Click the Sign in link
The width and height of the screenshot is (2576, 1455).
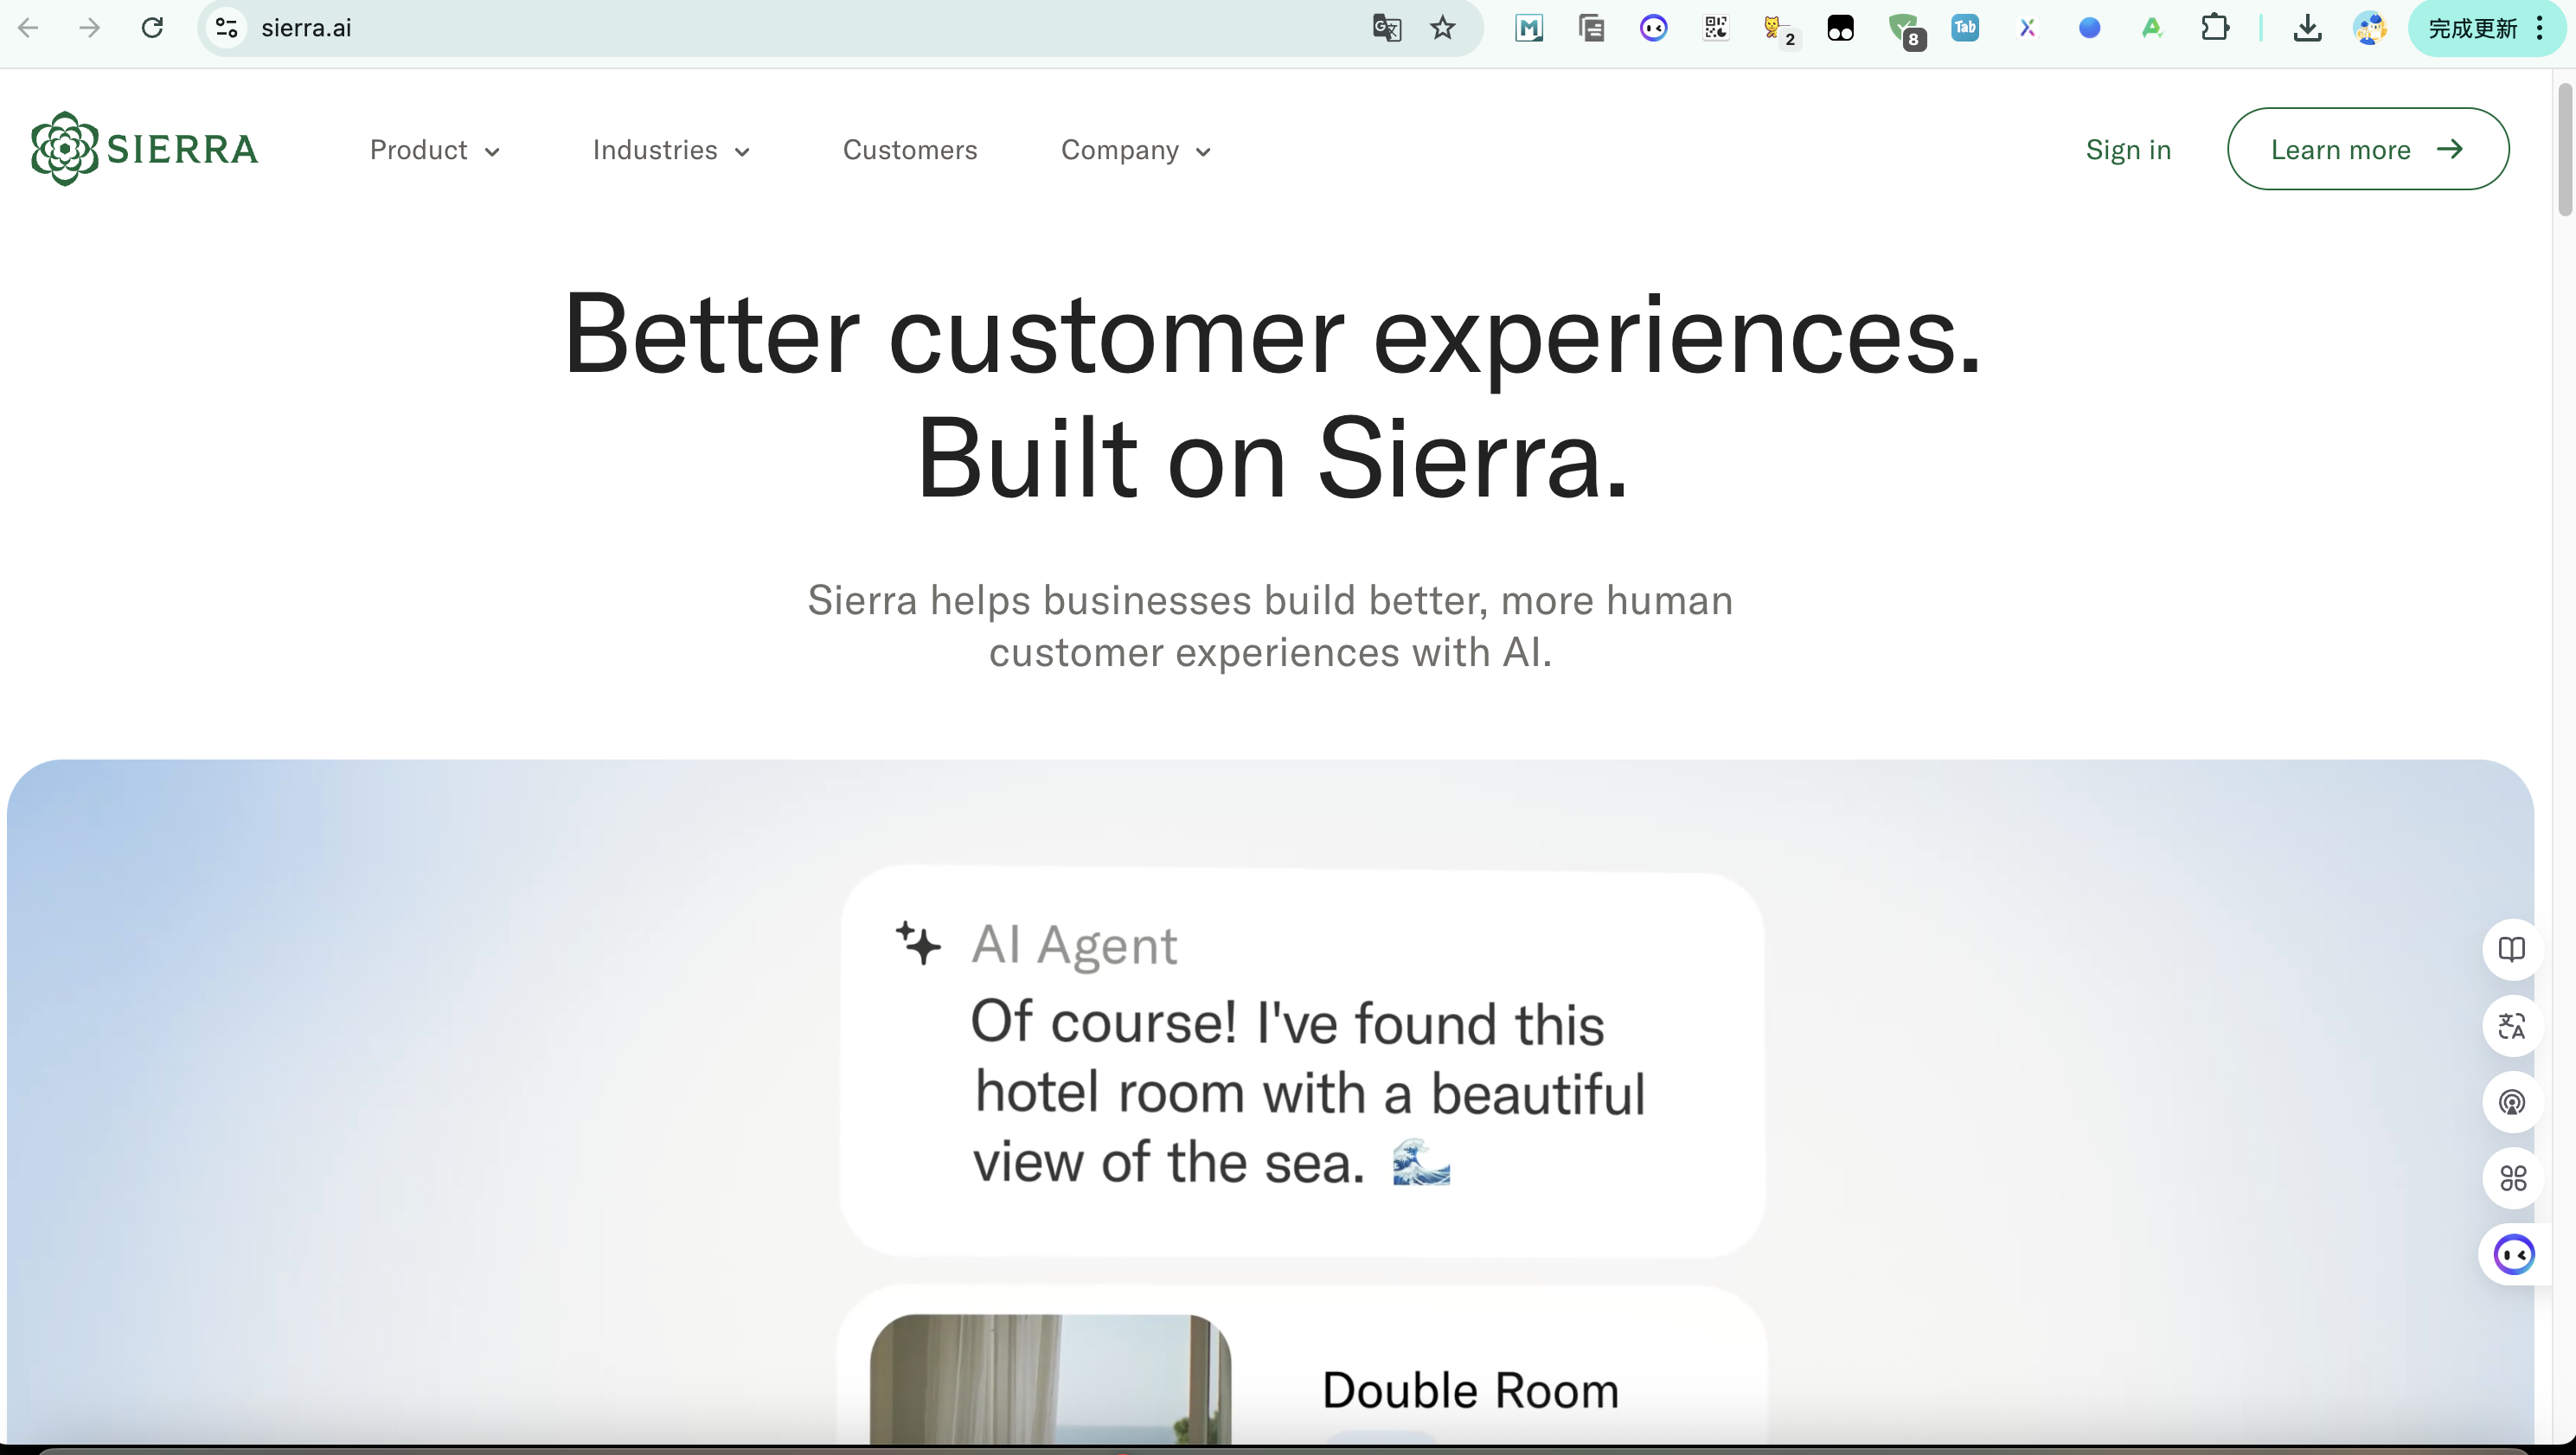2128,150
